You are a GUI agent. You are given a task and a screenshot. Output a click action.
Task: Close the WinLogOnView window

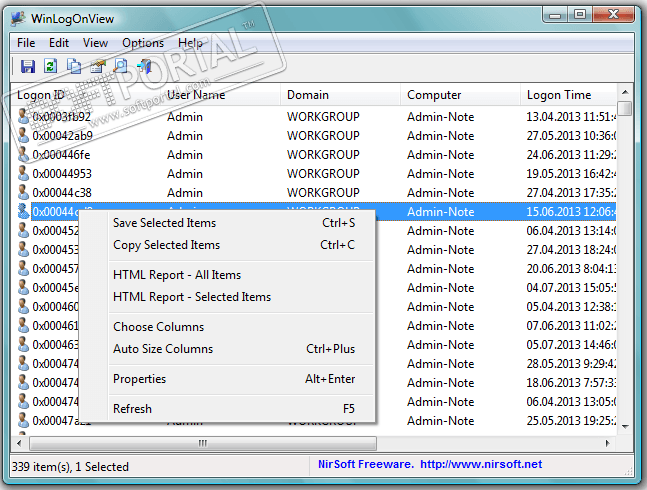point(613,15)
